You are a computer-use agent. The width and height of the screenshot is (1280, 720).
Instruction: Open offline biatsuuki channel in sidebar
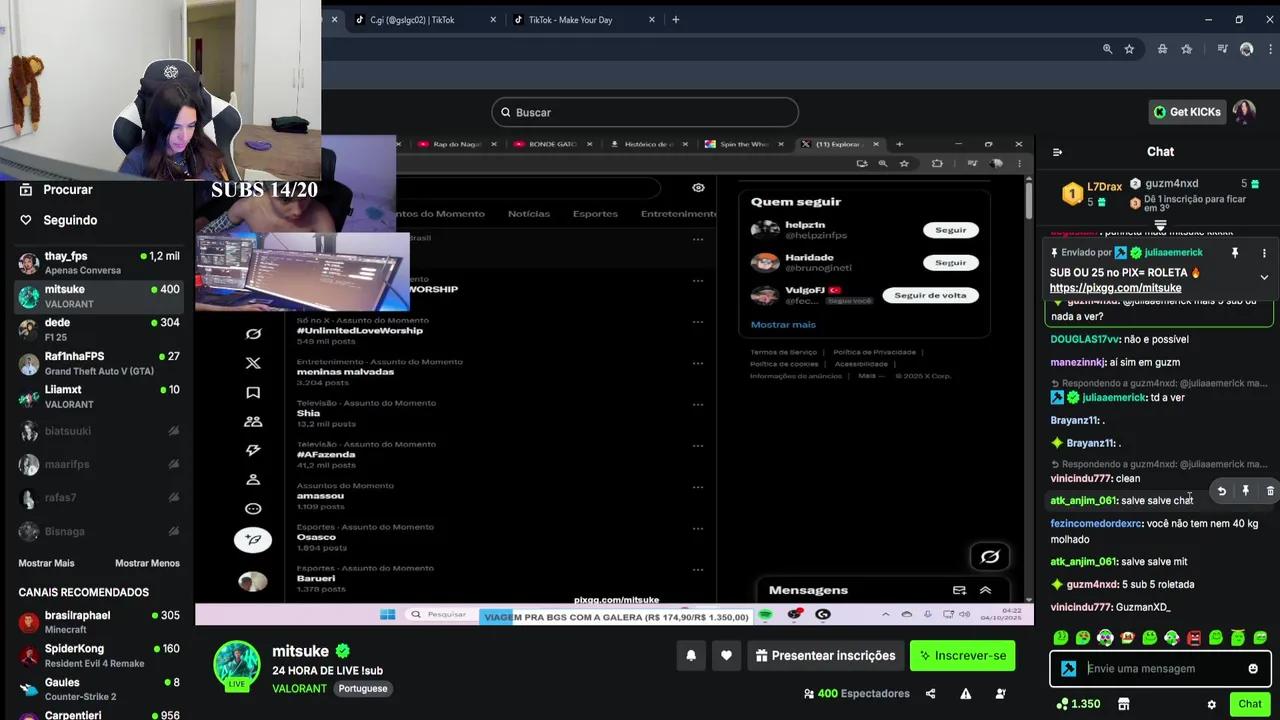click(x=98, y=431)
